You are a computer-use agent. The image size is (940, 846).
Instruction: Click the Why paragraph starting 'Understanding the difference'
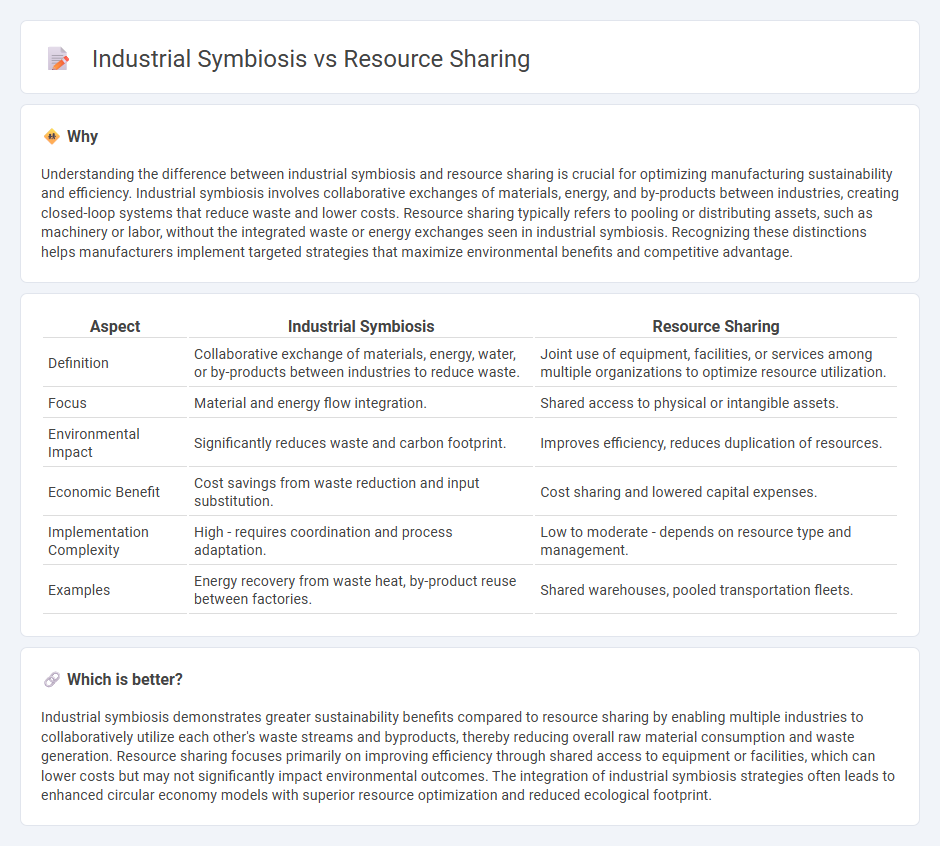[470, 213]
